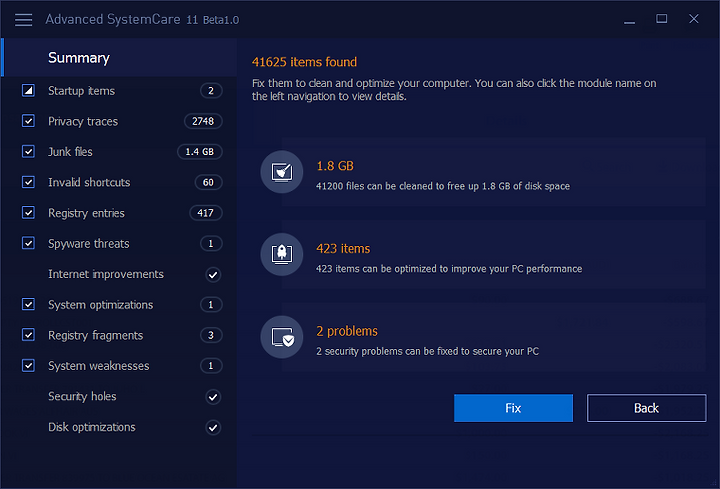Click the '2 security problems' description
The width and height of the screenshot is (720, 489).
point(427,351)
